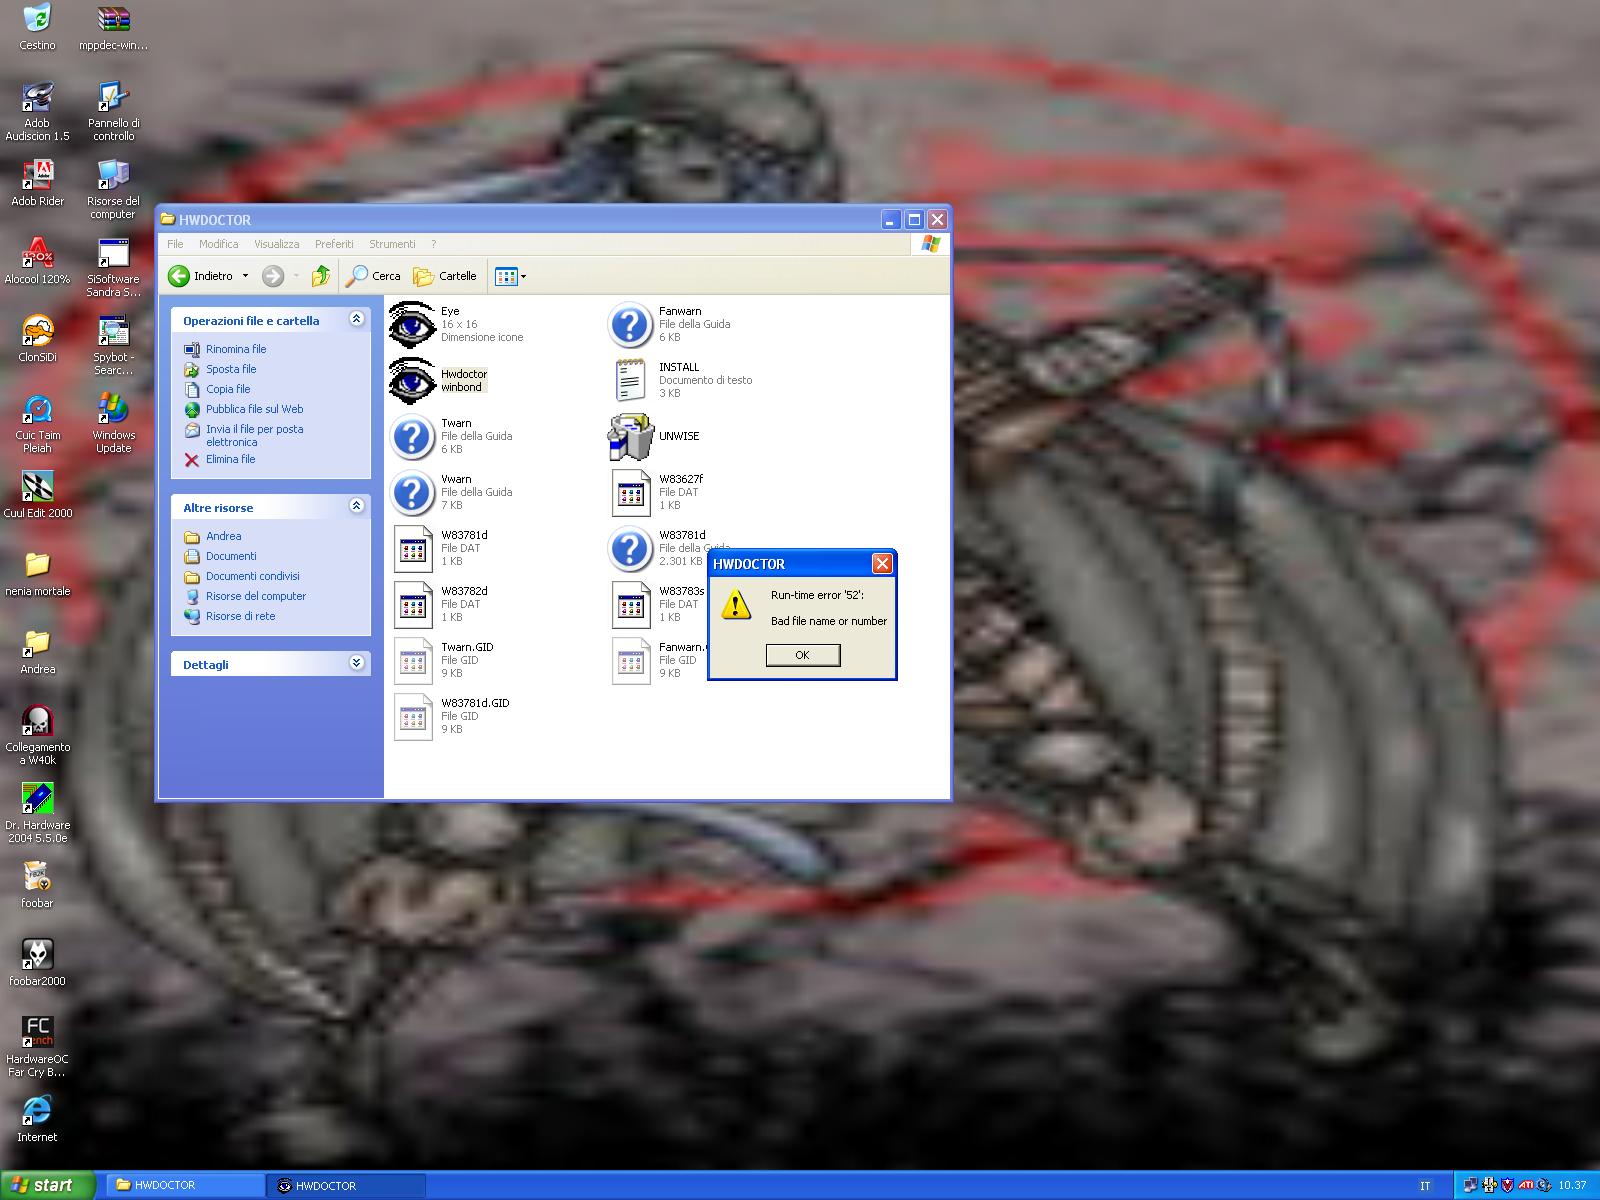Open the mppdec-win archive on desktop
Viewport: 1600px width, 1200px height.
pyautogui.click(x=113, y=27)
